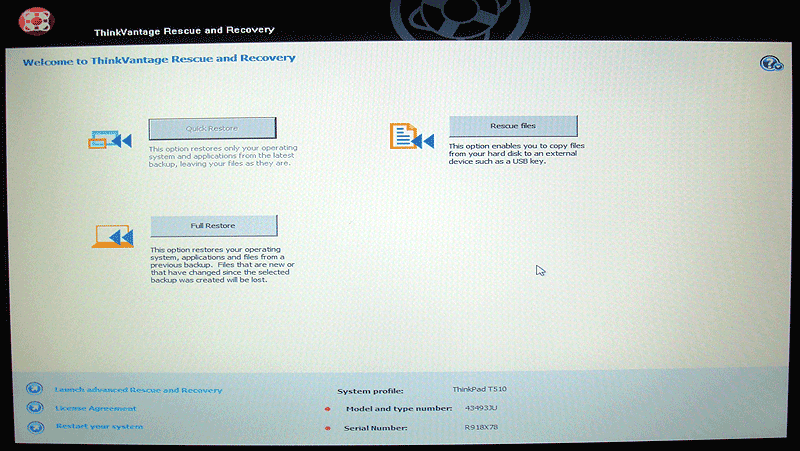Viewport: 800px width, 451px height.
Task: Click the Quick Restore description text
Action: tap(223, 156)
